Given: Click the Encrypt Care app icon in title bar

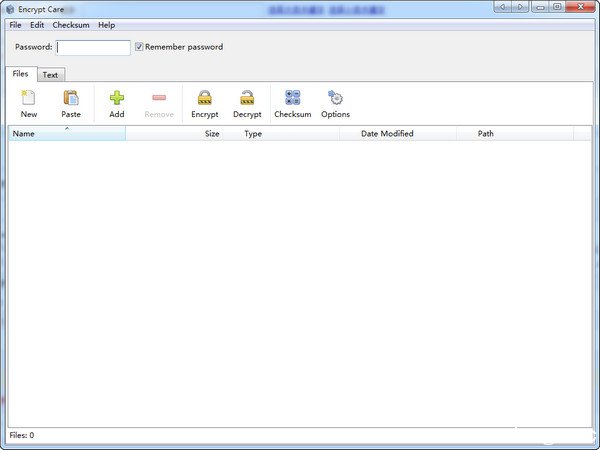Looking at the screenshot, I should 9,9.
